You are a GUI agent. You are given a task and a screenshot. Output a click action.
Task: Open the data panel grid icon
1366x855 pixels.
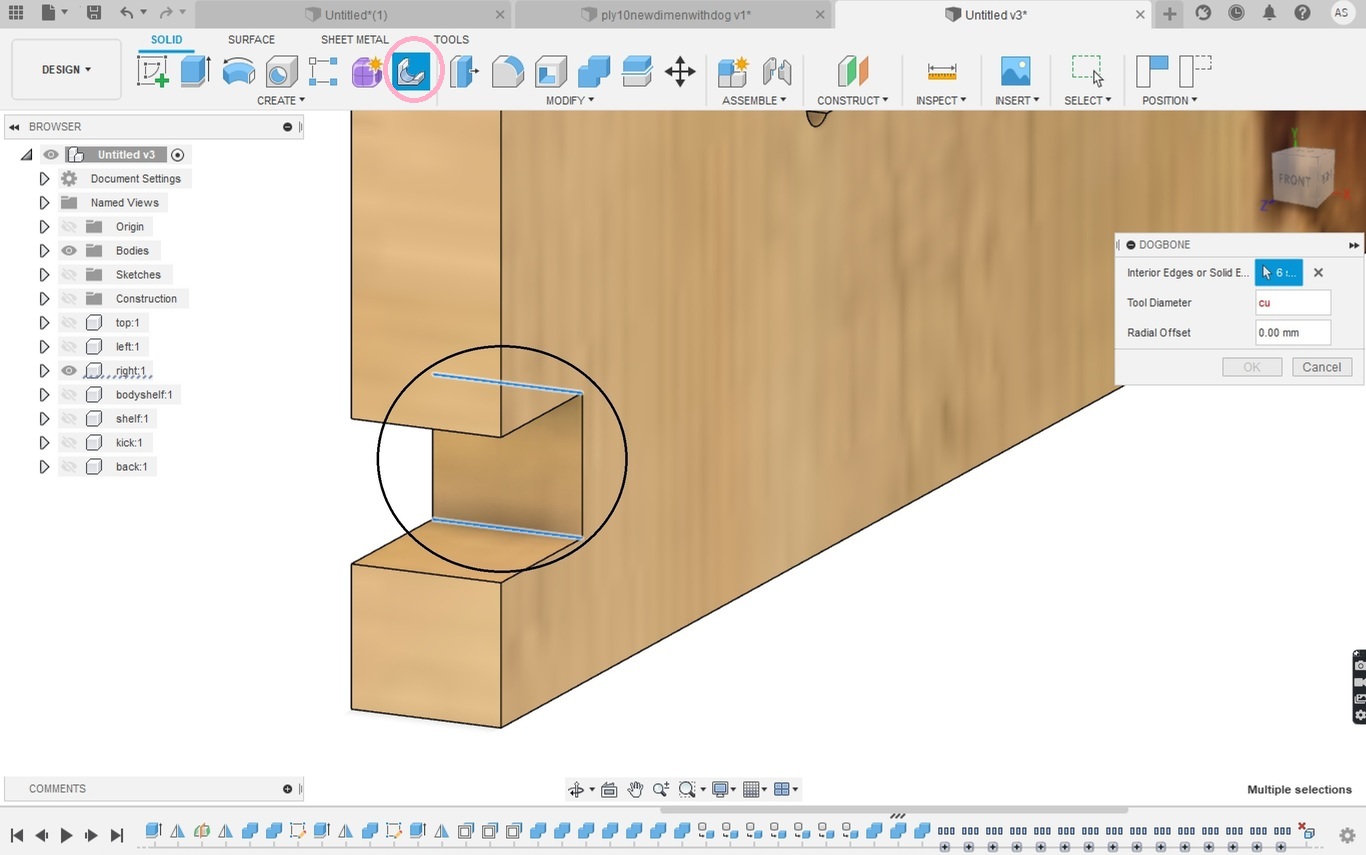(x=15, y=13)
